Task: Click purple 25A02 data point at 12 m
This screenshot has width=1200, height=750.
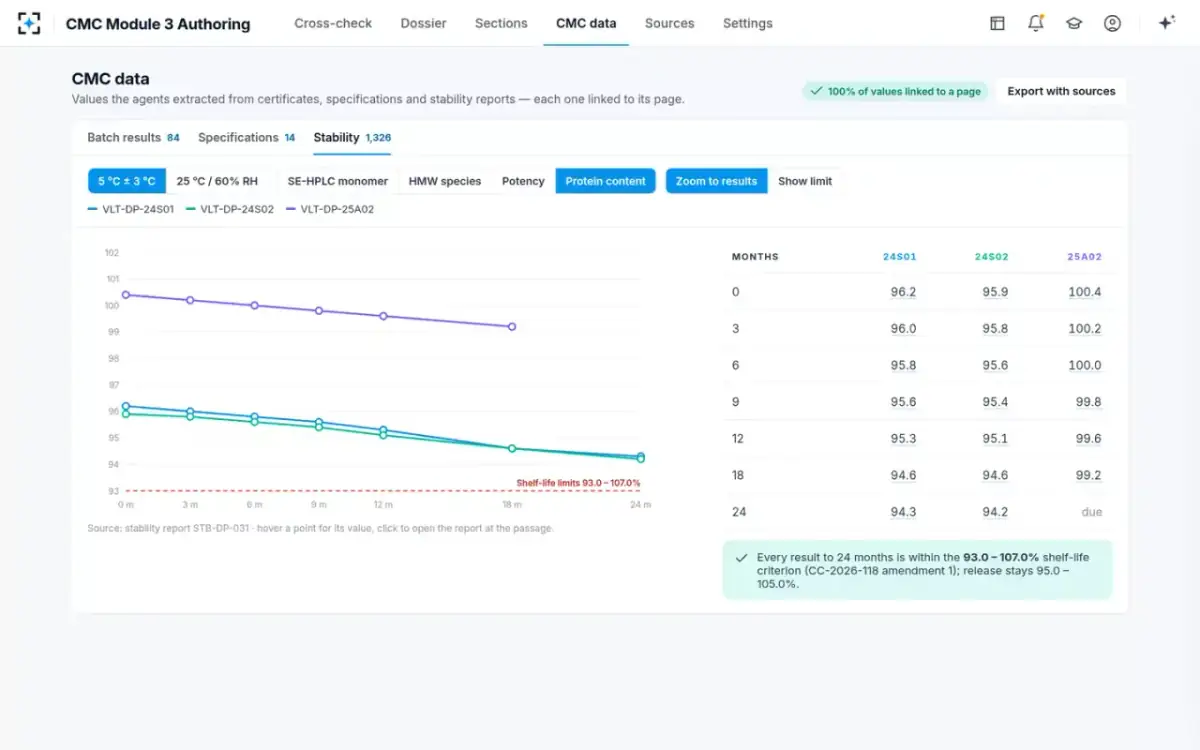Action: click(383, 316)
